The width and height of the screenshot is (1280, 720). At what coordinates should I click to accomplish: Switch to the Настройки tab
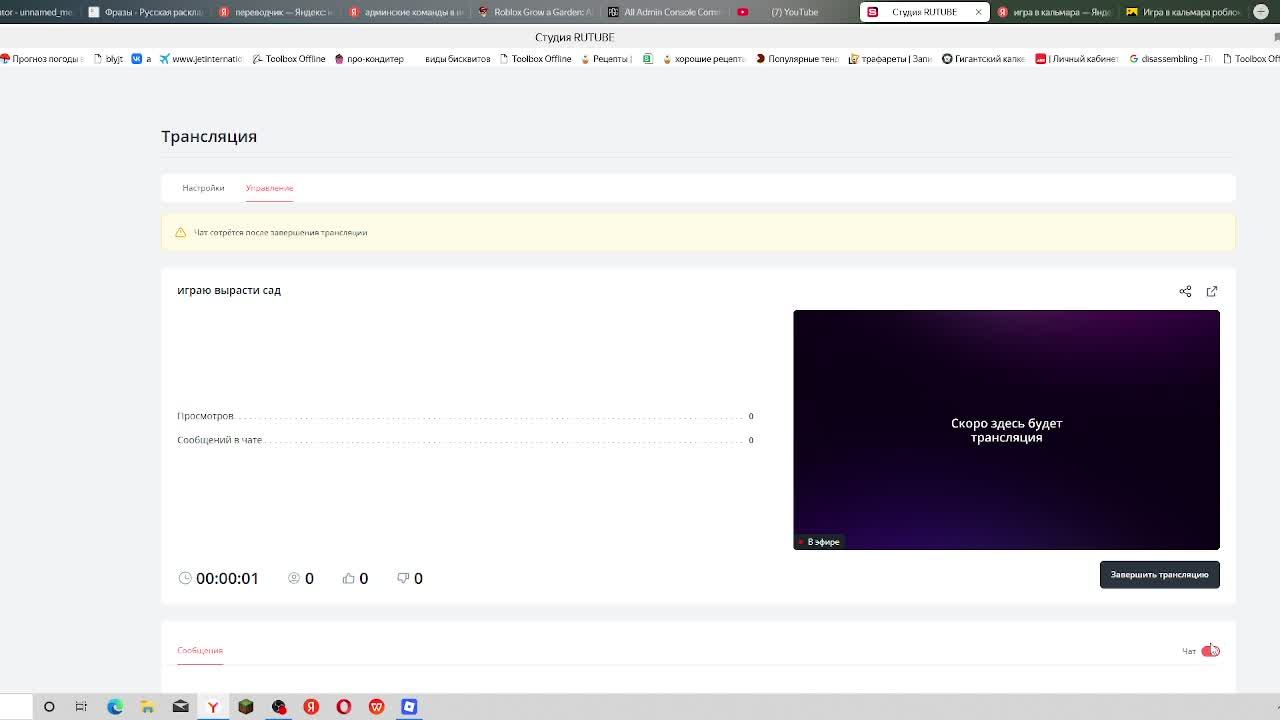click(203, 188)
